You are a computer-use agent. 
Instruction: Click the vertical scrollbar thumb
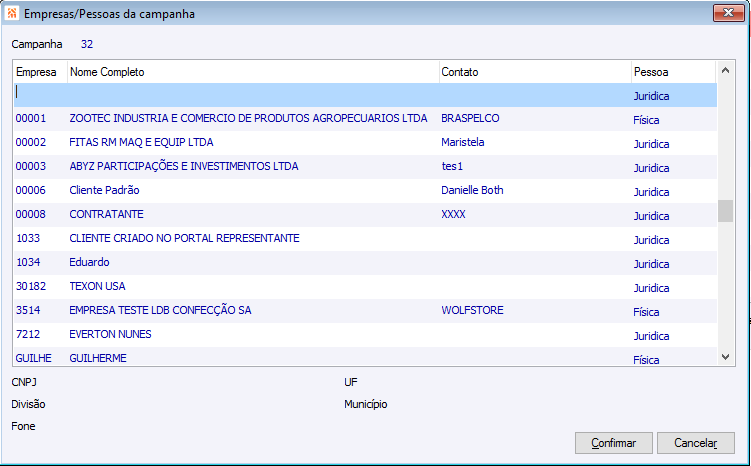point(725,211)
